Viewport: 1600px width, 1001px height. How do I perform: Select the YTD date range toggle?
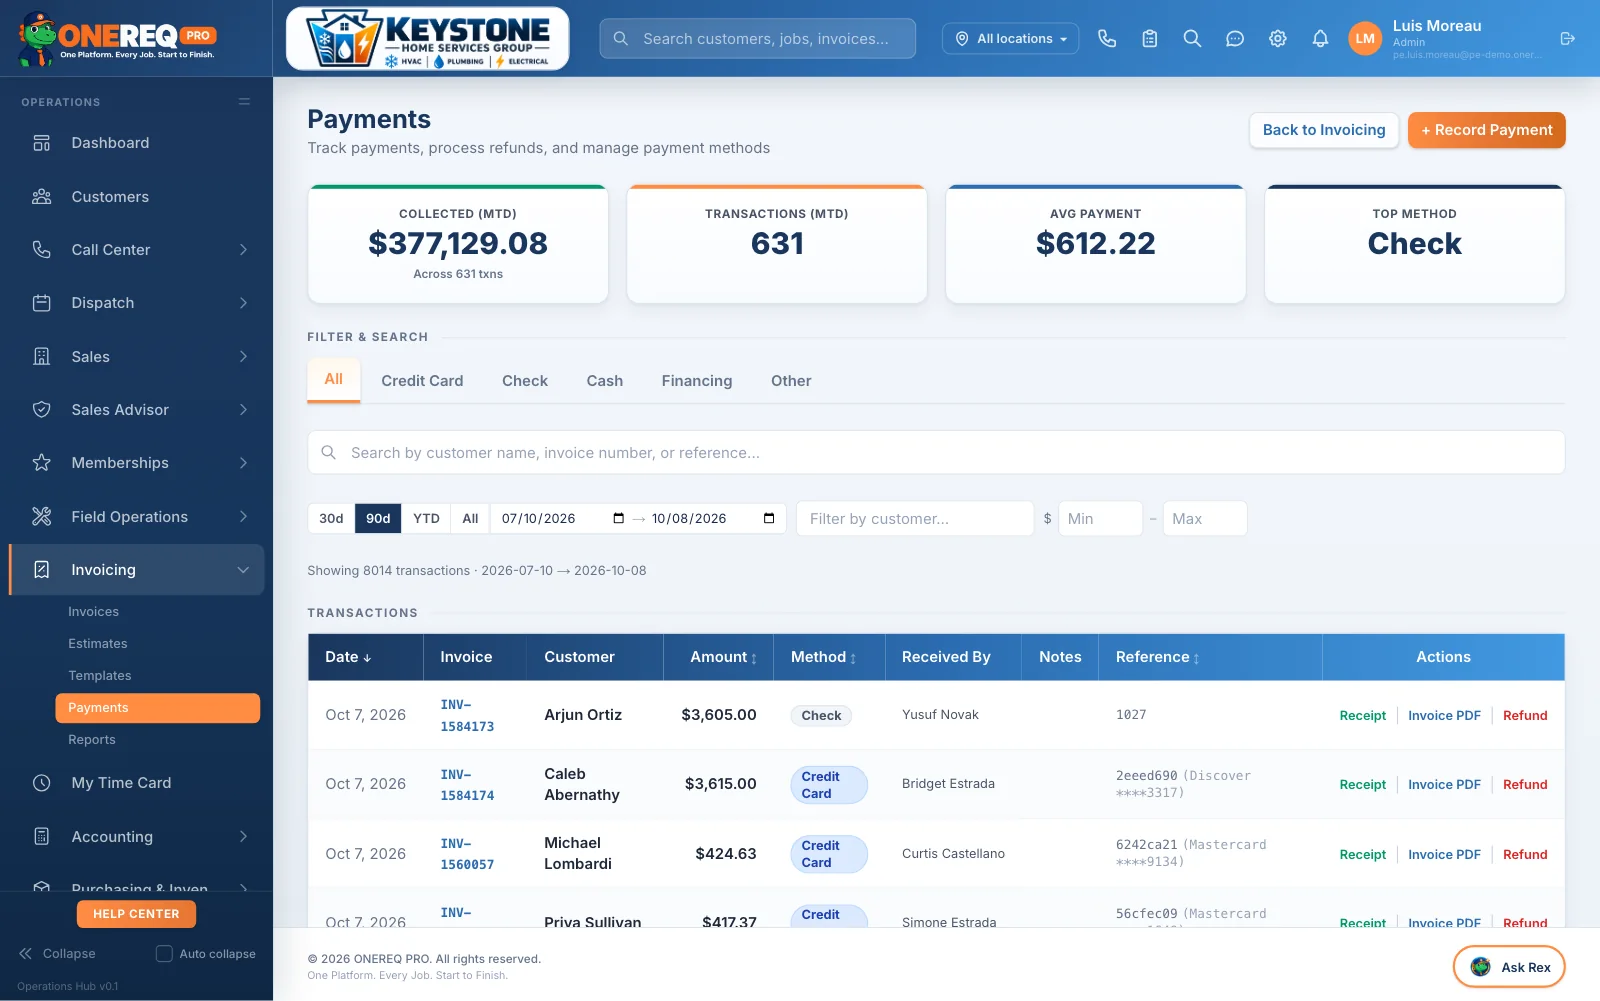coord(426,518)
